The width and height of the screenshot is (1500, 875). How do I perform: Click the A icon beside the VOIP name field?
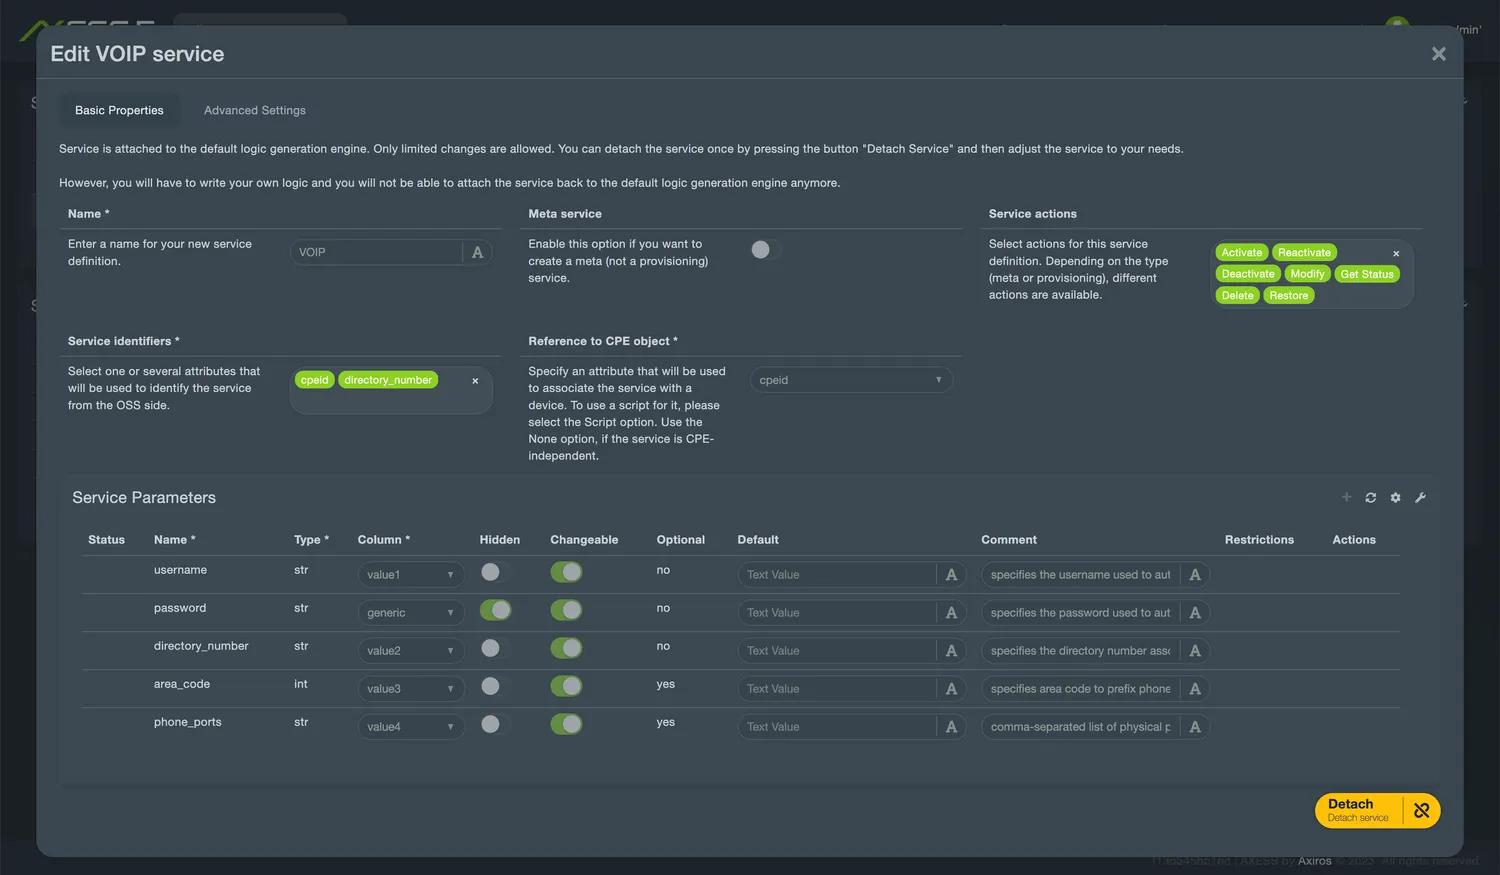477,251
